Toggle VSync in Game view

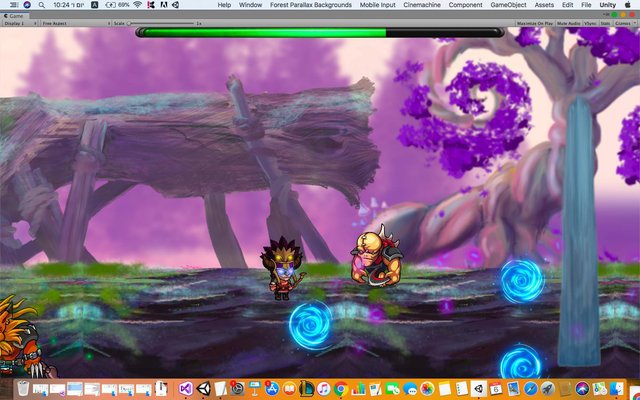tap(590, 24)
